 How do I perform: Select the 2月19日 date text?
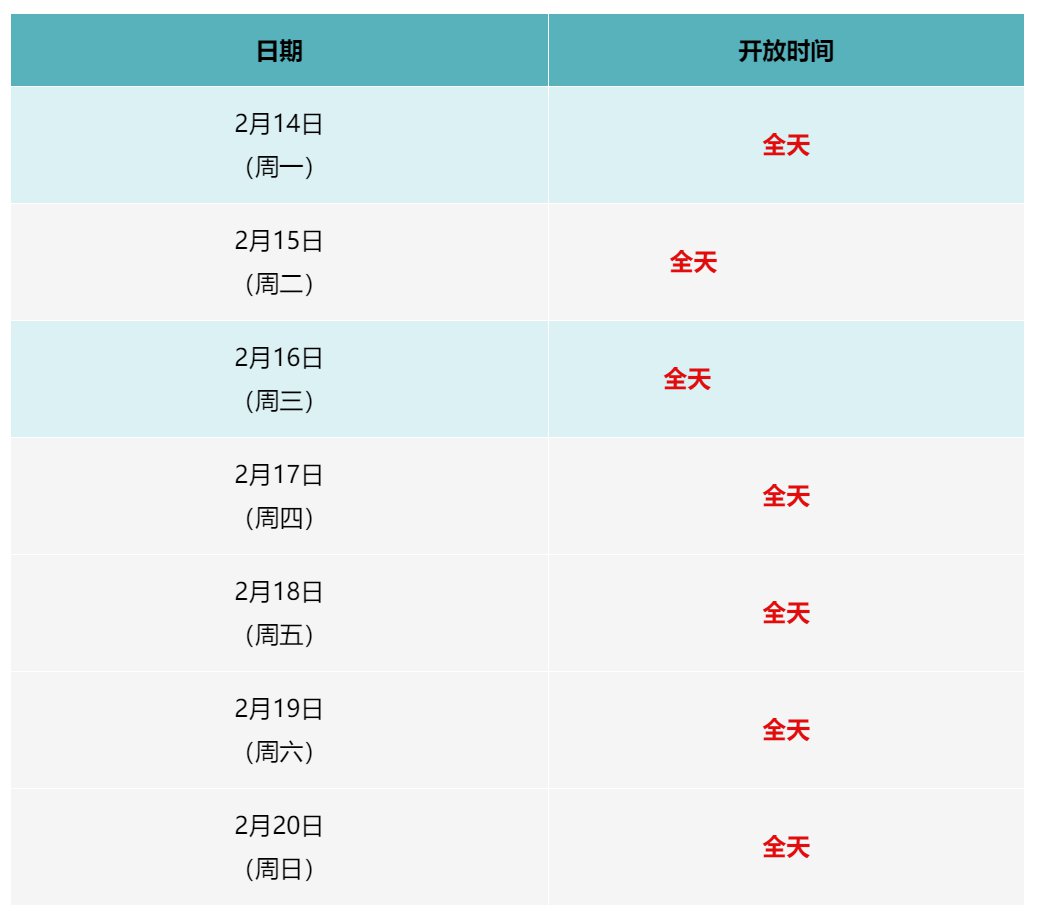tap(279, 709)
